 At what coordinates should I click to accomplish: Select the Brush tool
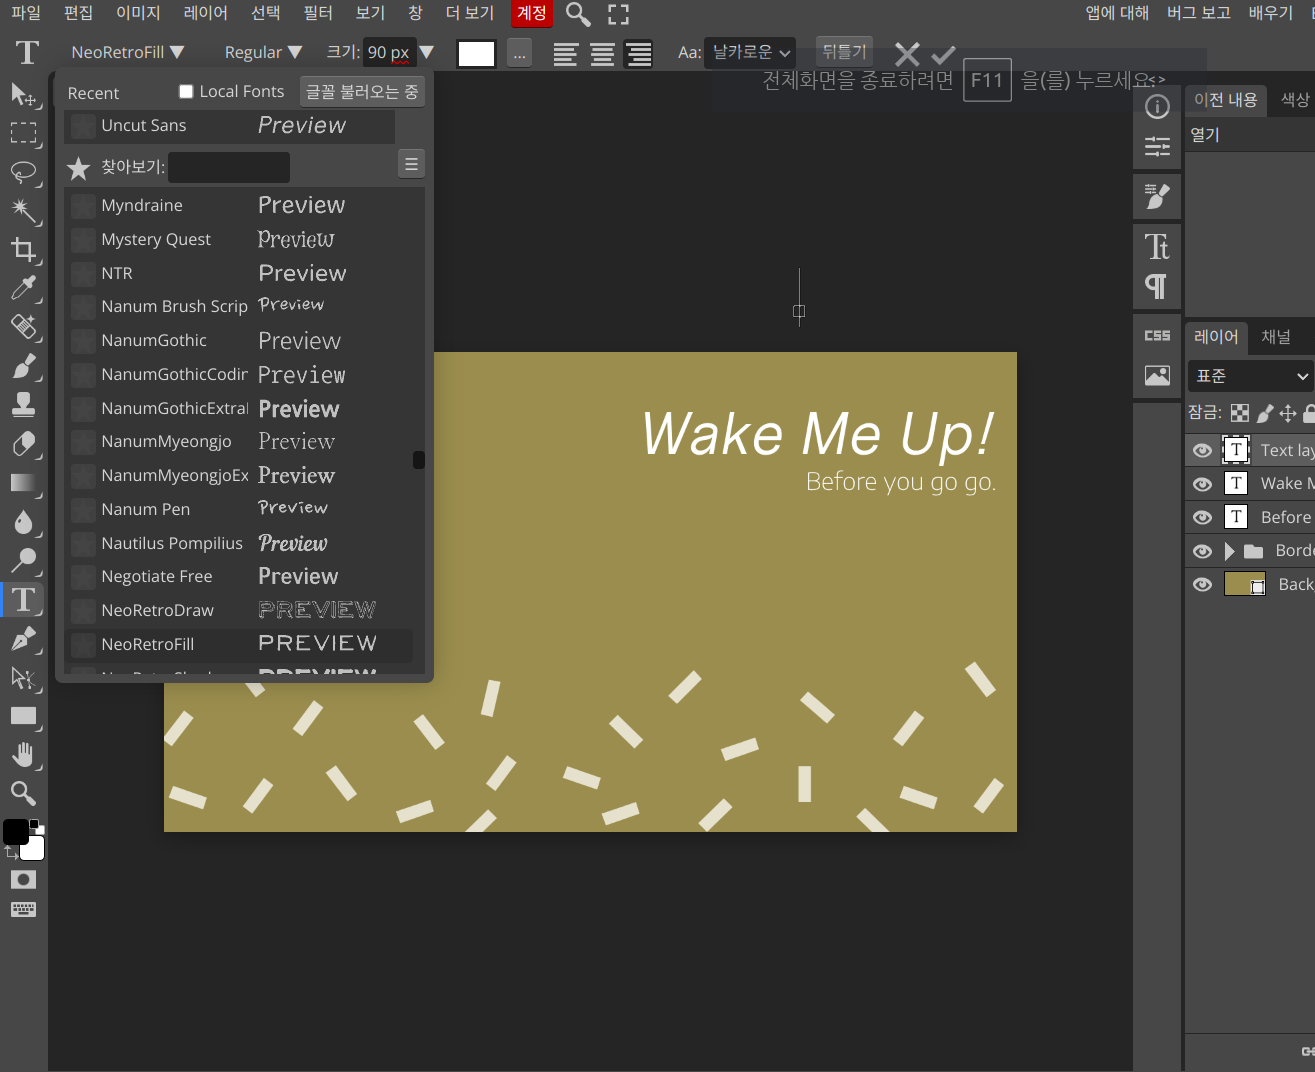(x=23, y=366)
